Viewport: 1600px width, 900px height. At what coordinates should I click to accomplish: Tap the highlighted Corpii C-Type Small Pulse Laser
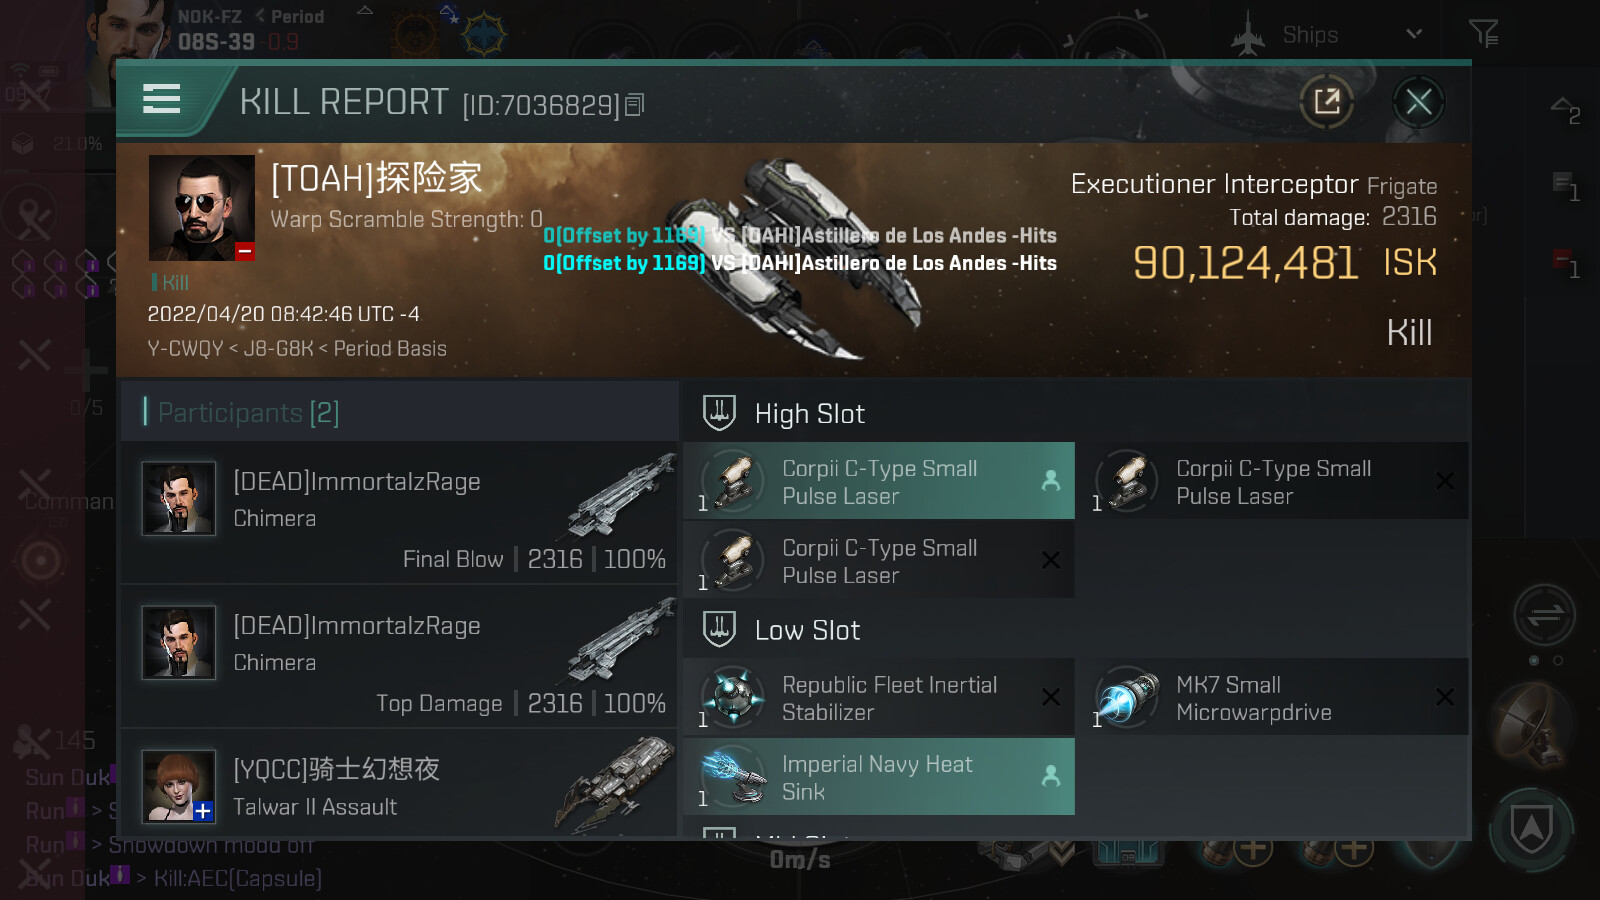coord(879,481)
